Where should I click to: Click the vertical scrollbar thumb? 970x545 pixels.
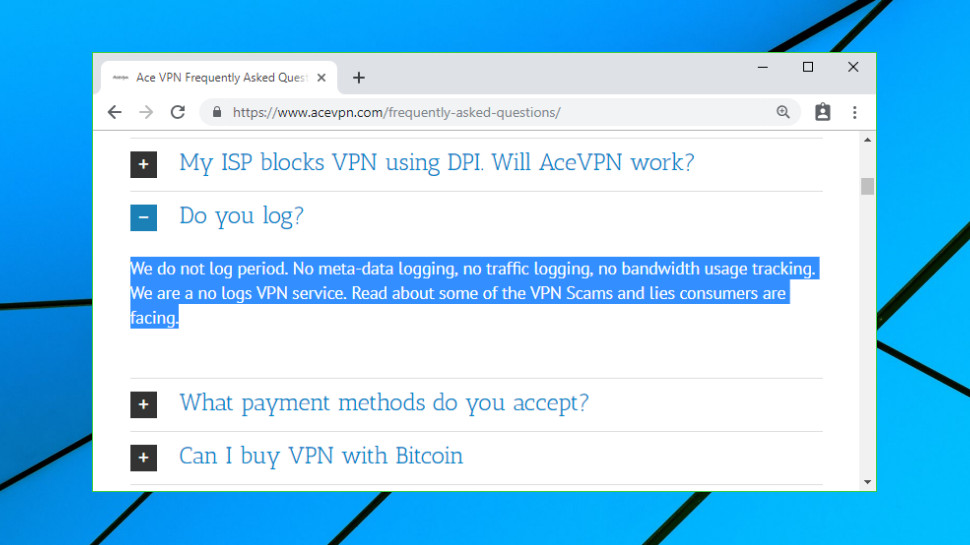tap(867, 186)
